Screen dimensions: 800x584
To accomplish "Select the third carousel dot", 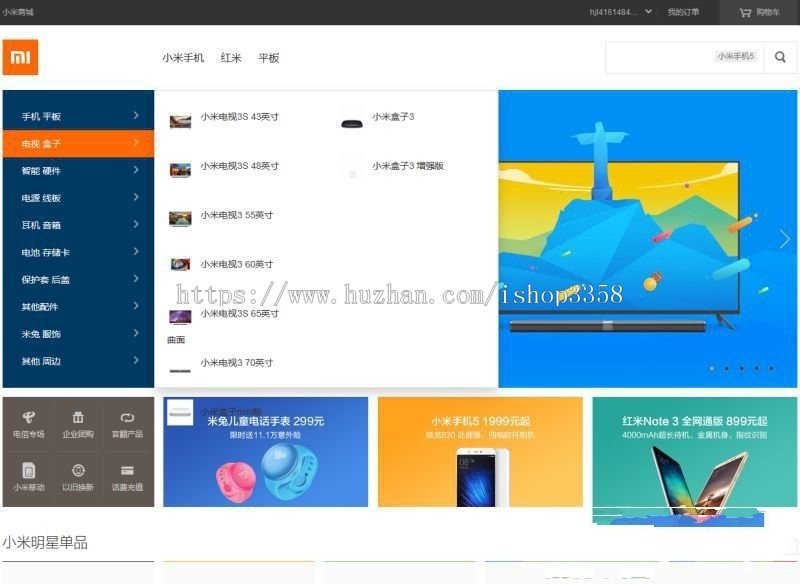I will pyautogui.click(x=742, y=368).
